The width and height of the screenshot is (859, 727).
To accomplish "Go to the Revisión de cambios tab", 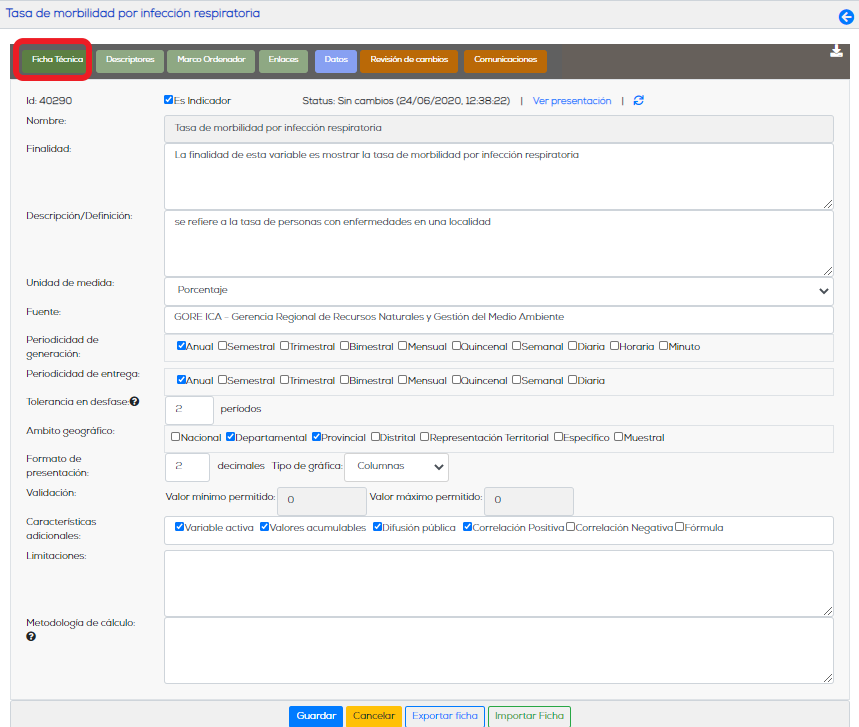I will (409, 61).
